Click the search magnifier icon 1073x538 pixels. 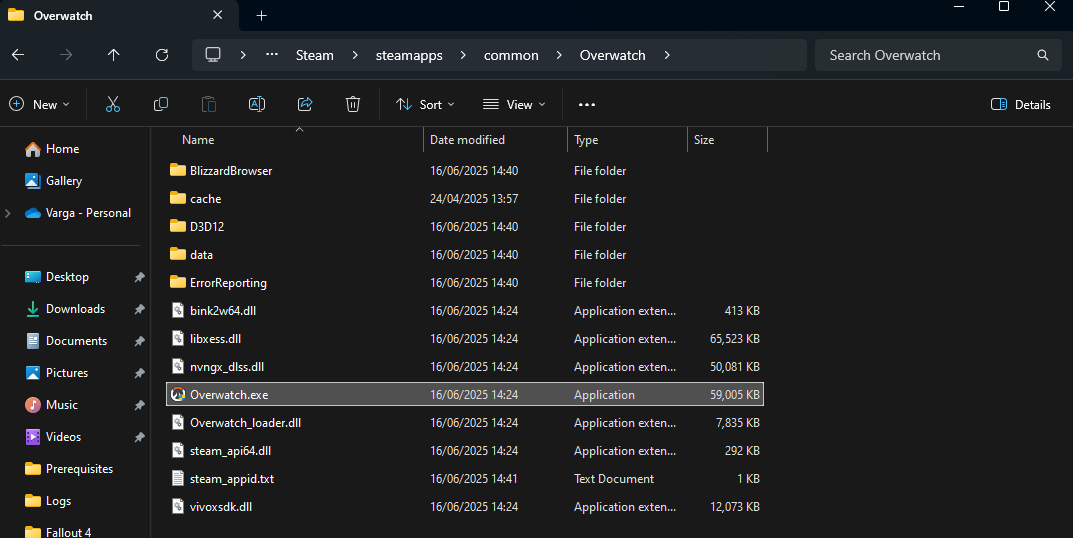coord(1042,55)
